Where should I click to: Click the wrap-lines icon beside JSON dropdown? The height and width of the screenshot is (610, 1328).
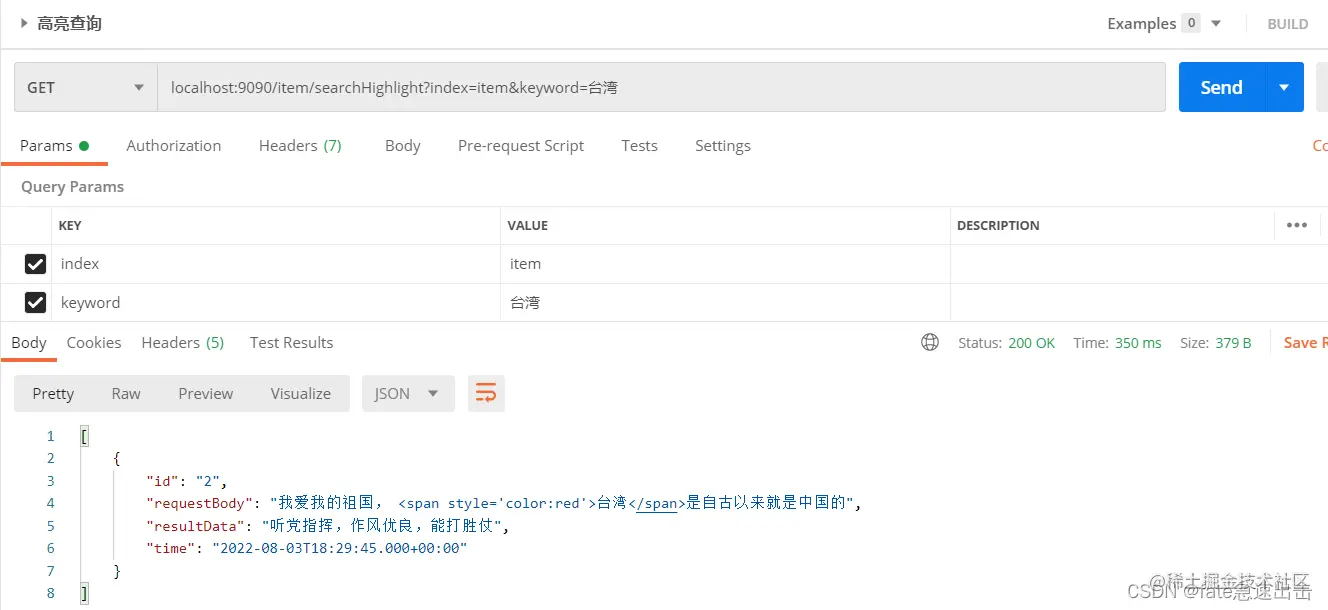pyautogui.click(x=486, y=392)
